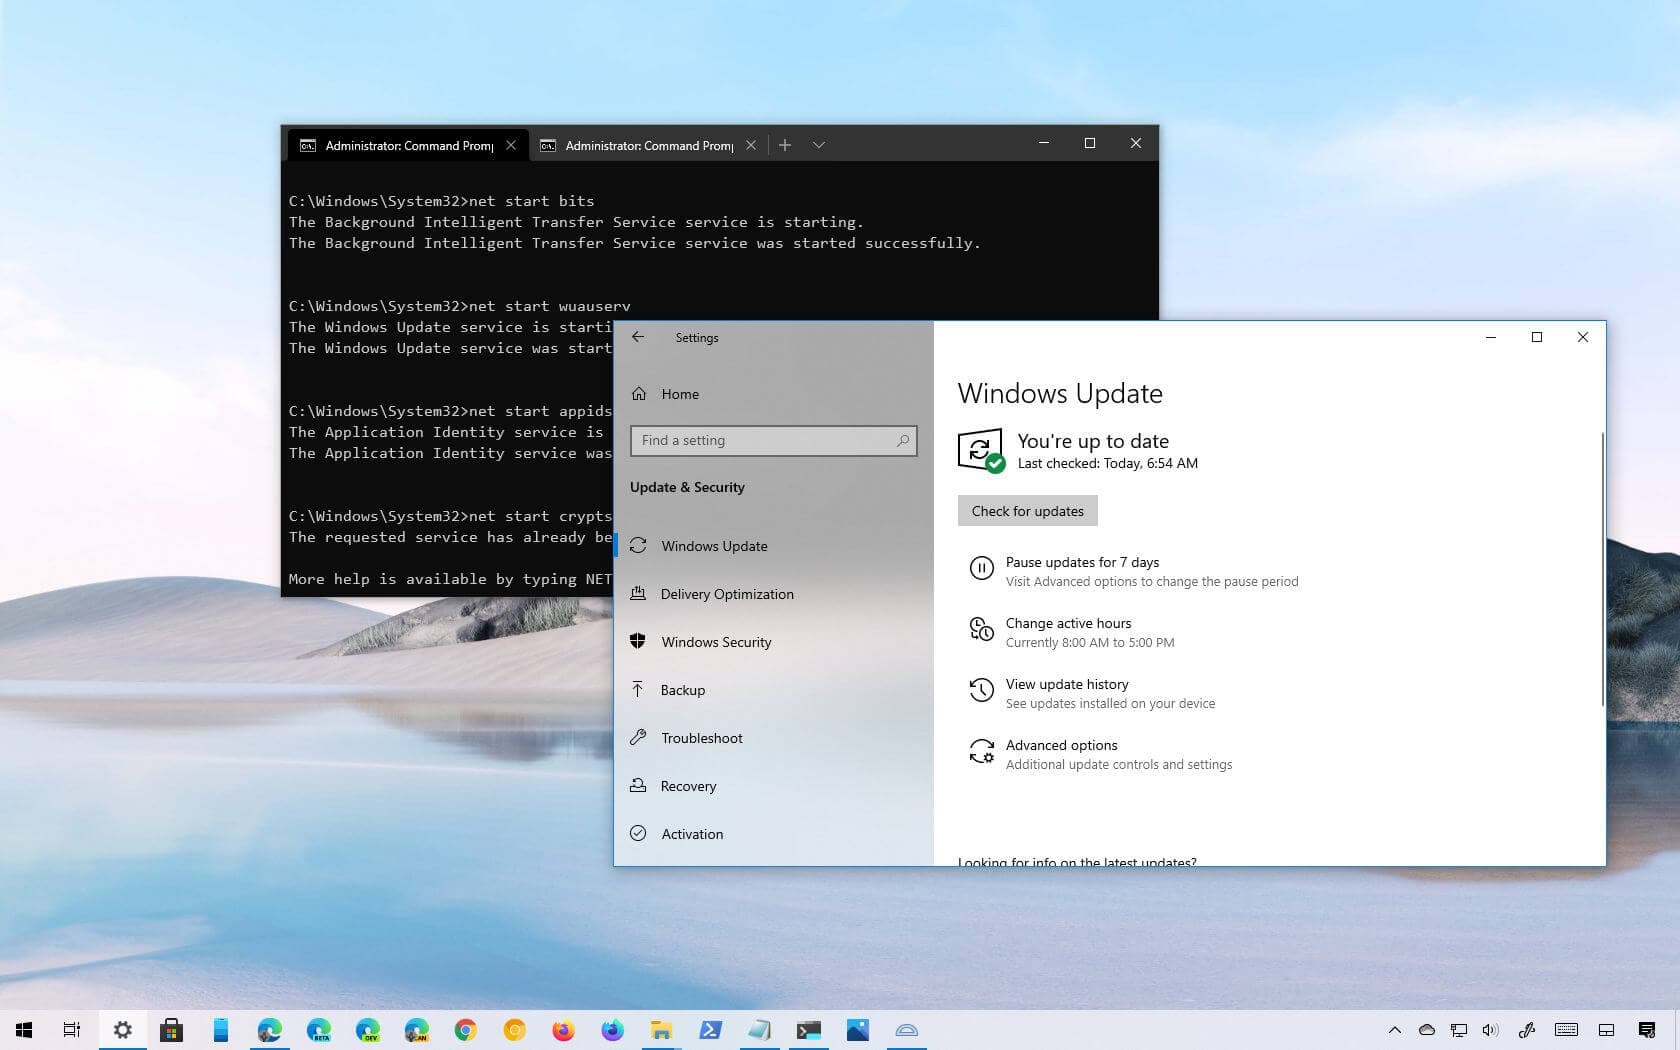
Task: Open Task View on the taskbar
Action: [x=72, y=1030]
